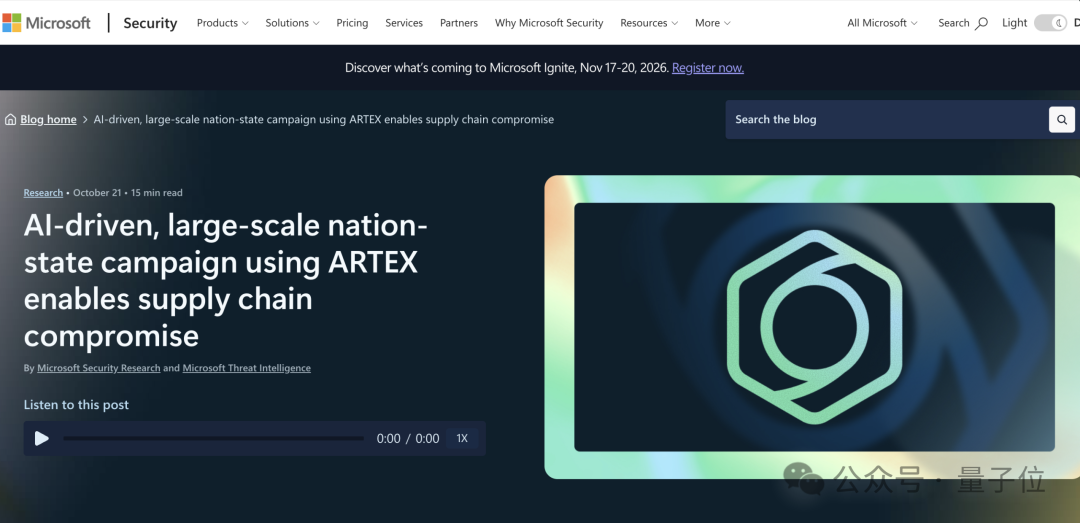
Task: Click the Blog home house icon
Action: pos(10,119)
